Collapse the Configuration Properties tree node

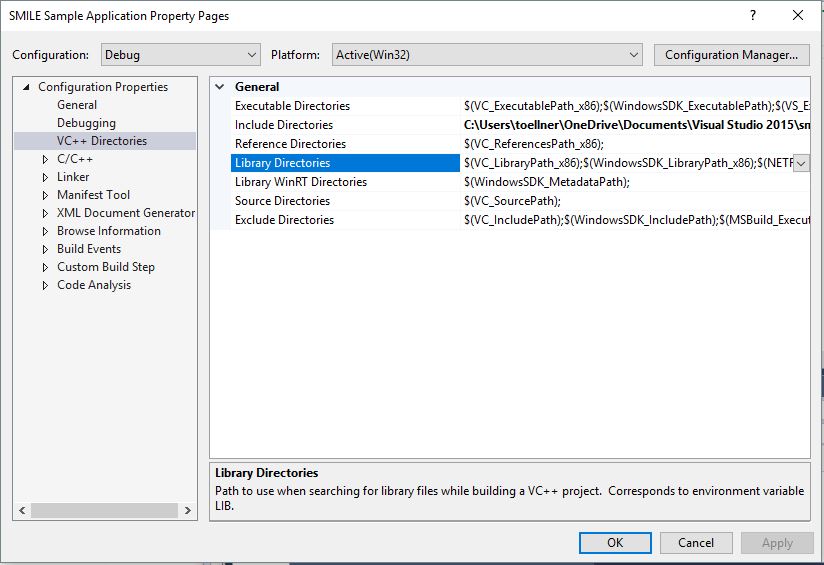click(x=26, y=87)
